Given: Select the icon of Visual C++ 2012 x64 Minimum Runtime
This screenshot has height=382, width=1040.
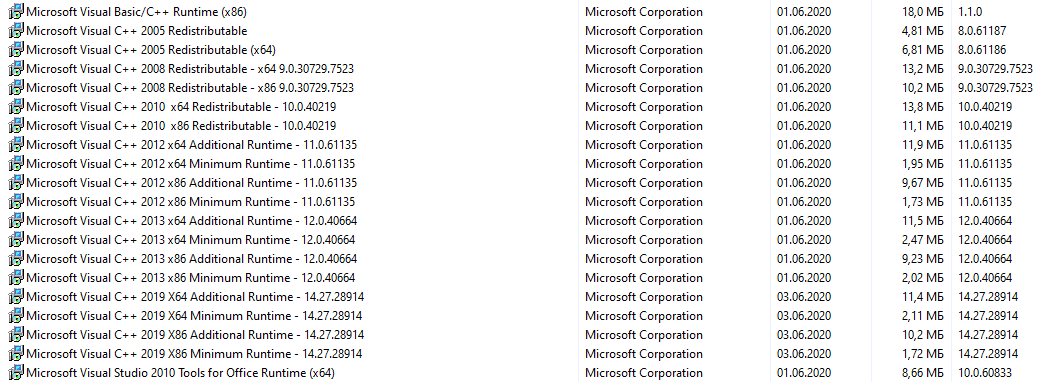Looking at the screenshot, I should [16, 164].
